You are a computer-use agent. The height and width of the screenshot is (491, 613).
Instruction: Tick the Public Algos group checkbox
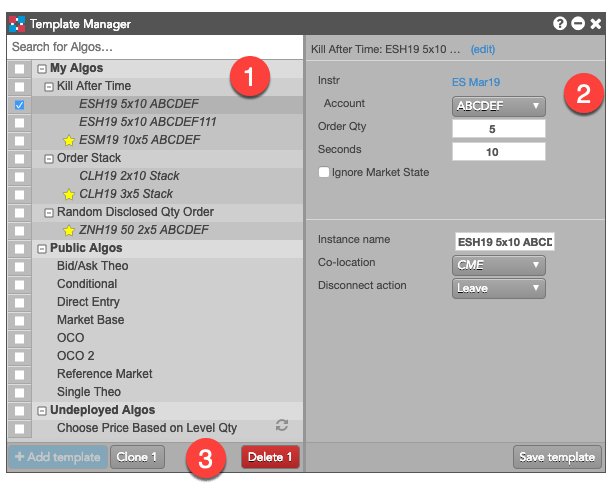click(x=19, y=249)
